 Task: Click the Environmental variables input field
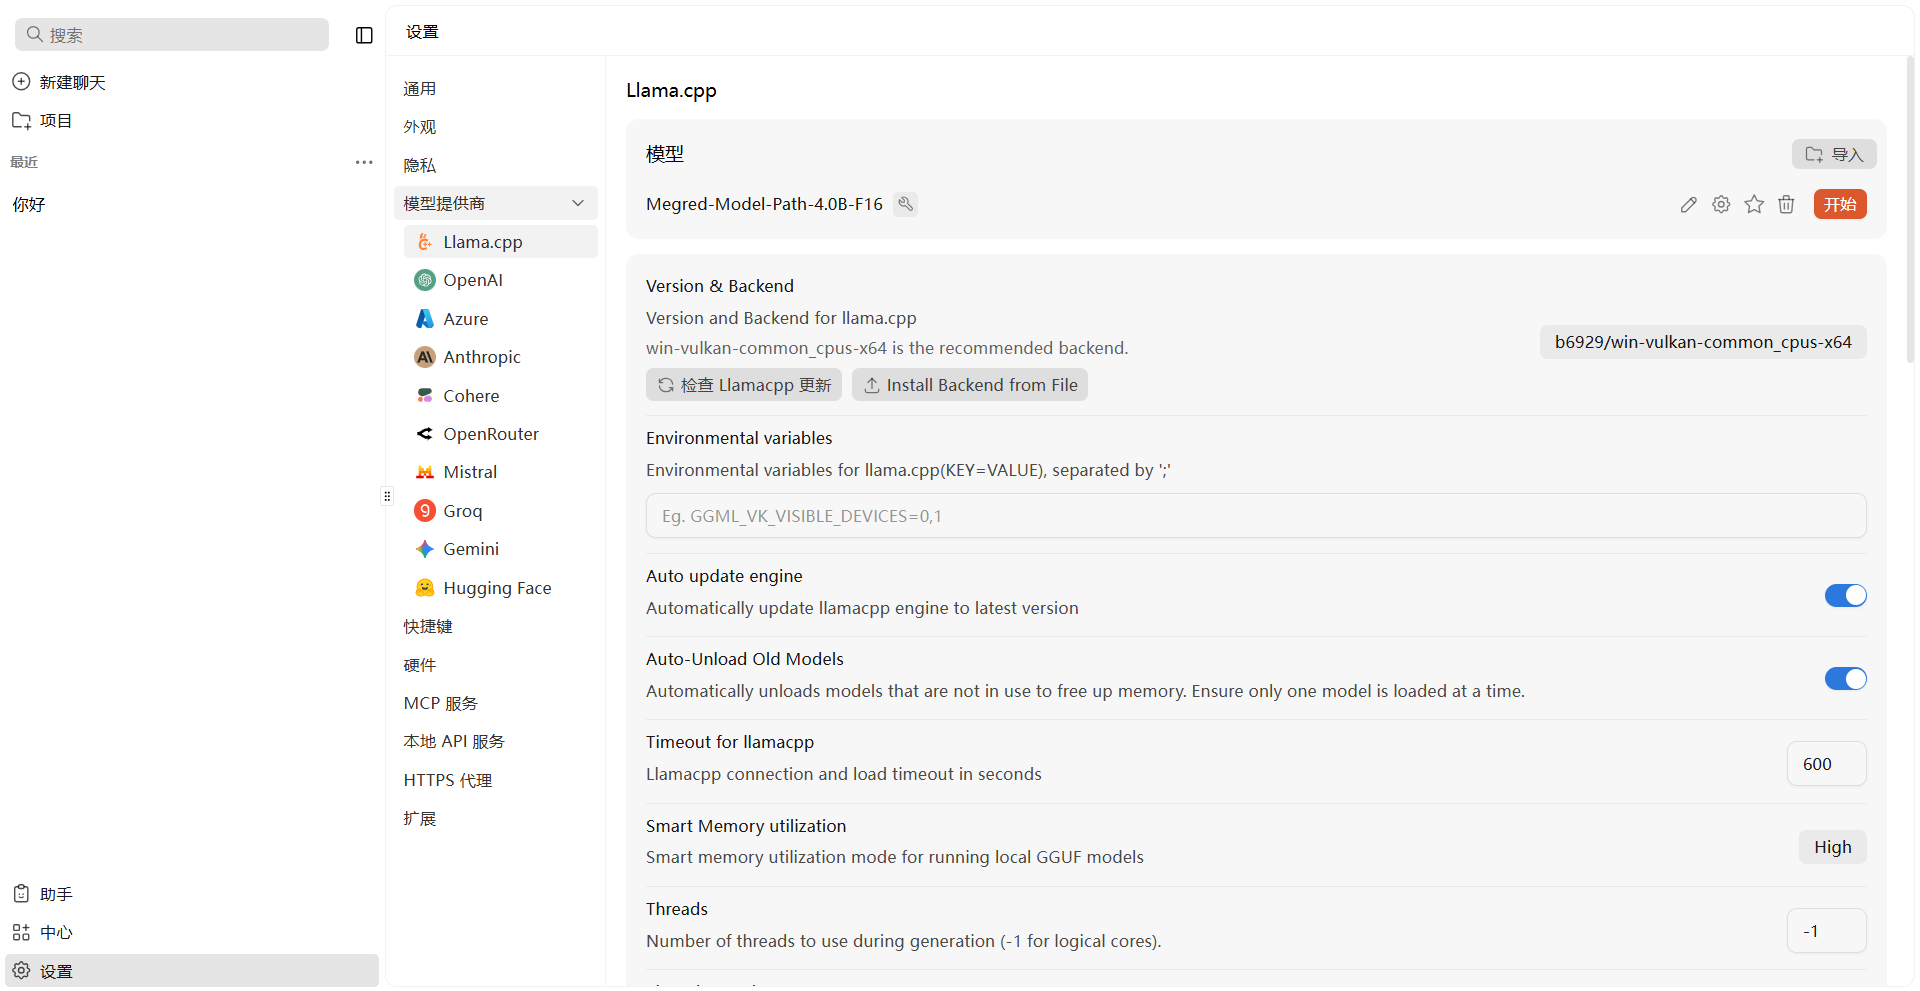(x=1256, y=516)
